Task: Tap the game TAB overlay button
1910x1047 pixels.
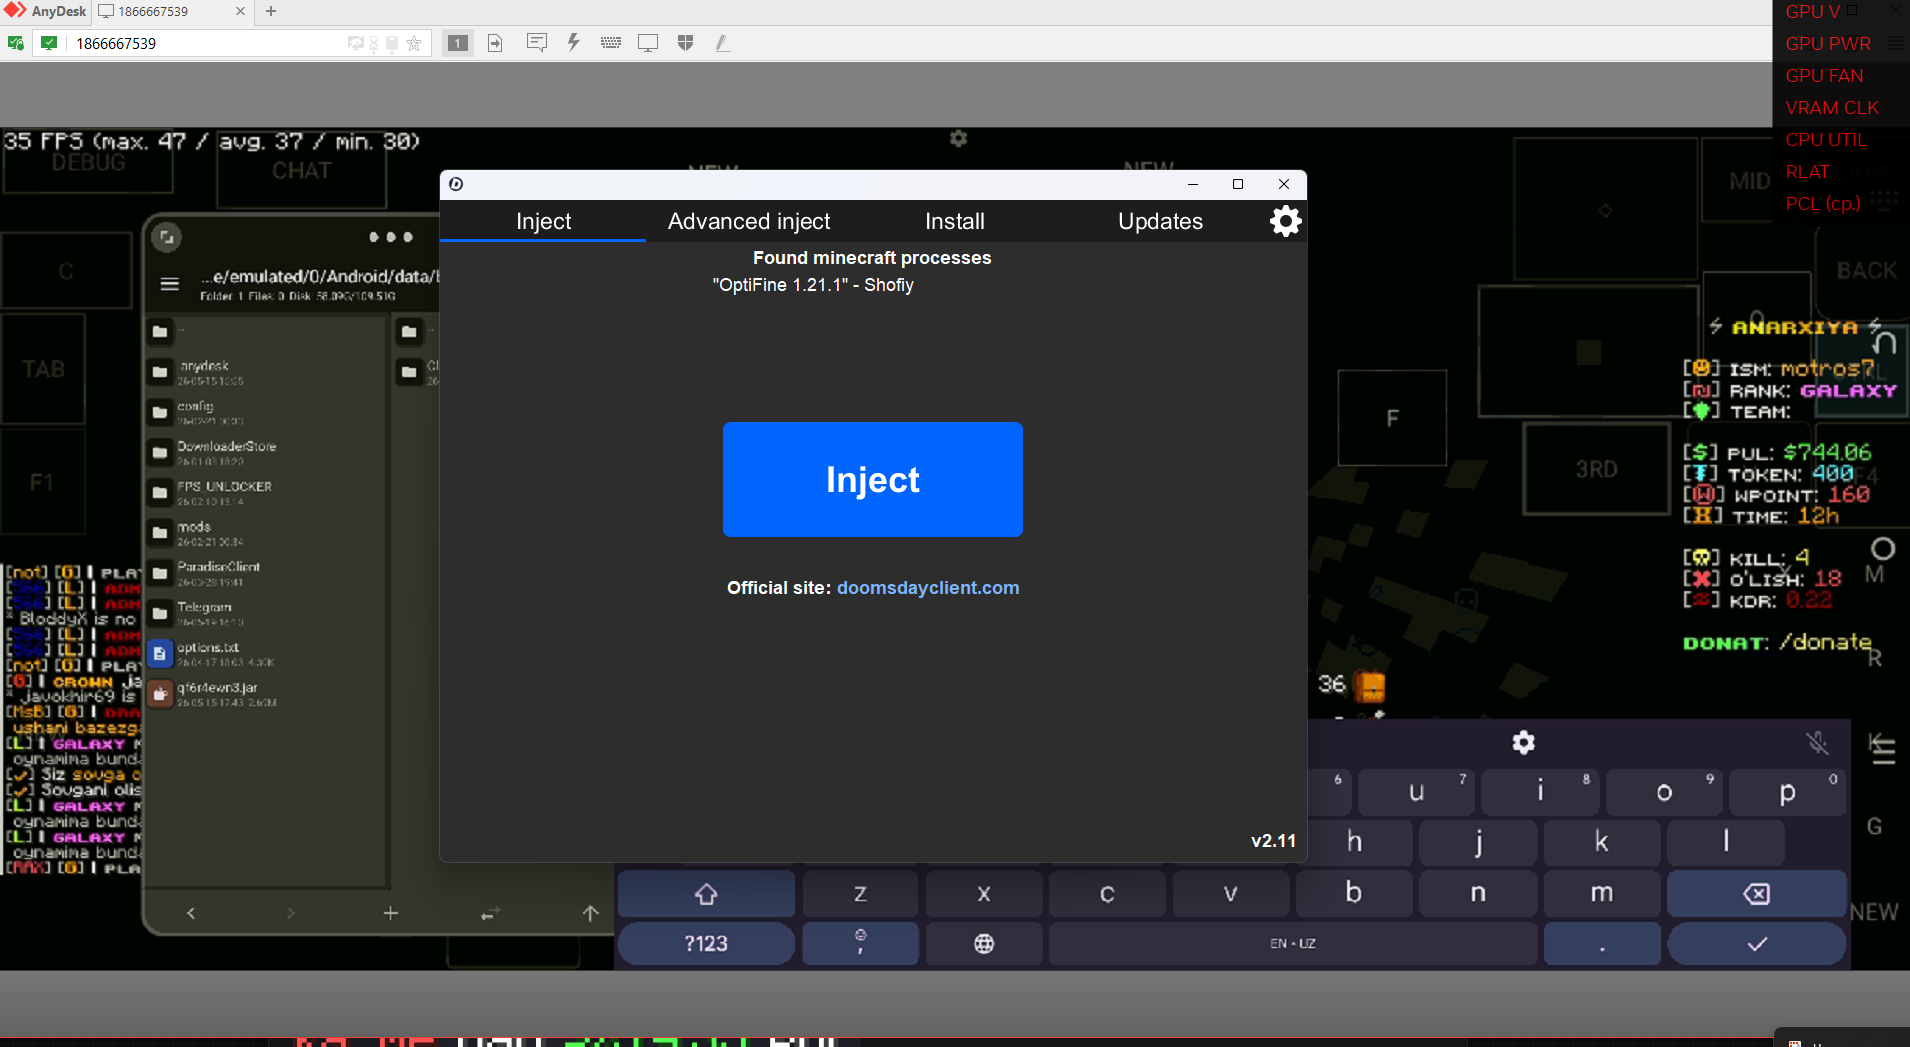Action: click(43, 369)
